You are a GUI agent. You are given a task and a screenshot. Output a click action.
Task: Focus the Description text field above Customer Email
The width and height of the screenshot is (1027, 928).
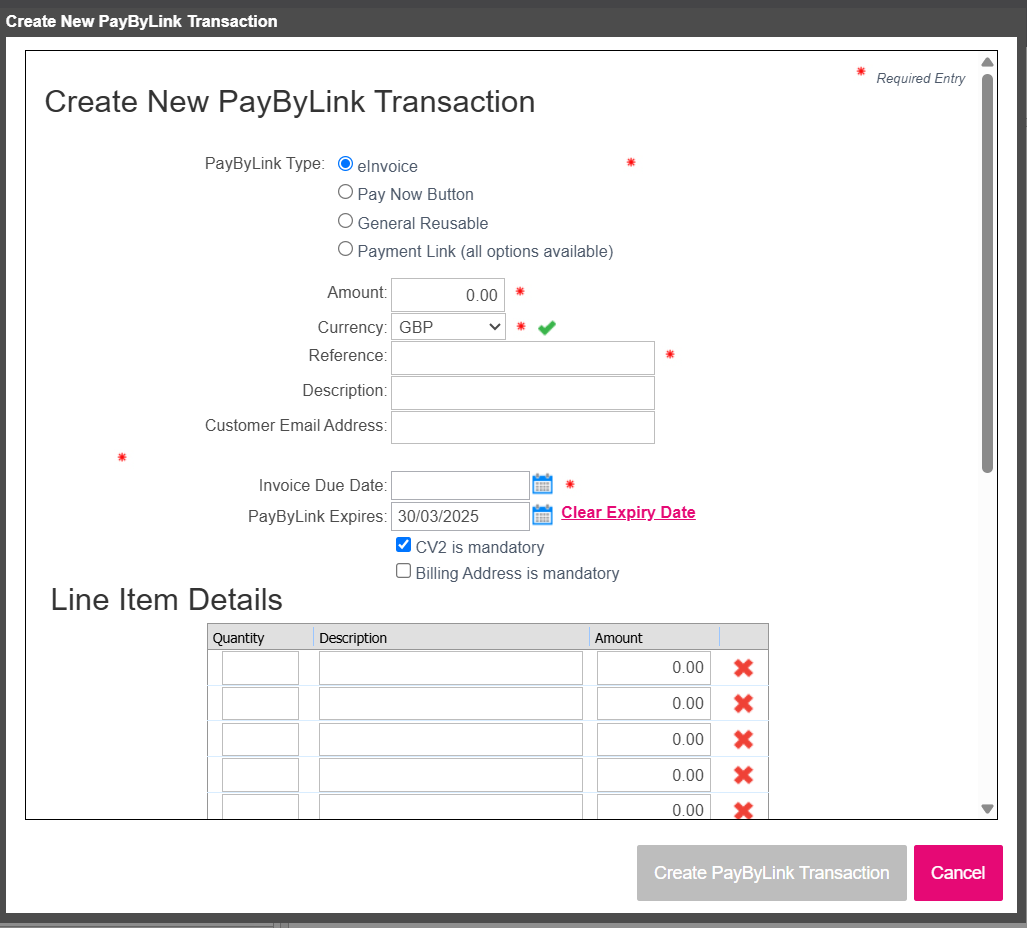[x=523, y=393]
